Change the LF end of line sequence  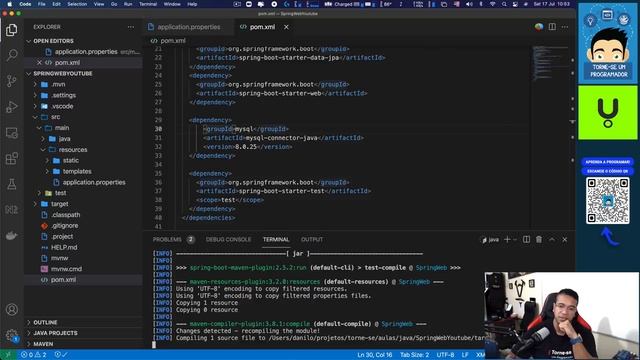tap(465, 355)
